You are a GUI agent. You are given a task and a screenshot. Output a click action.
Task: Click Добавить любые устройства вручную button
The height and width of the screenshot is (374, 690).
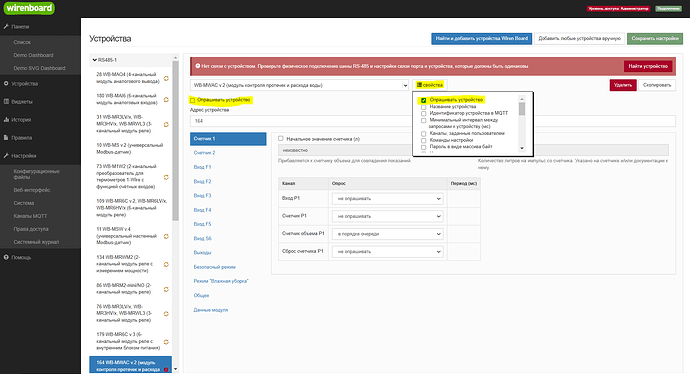(x=580, y=39)
